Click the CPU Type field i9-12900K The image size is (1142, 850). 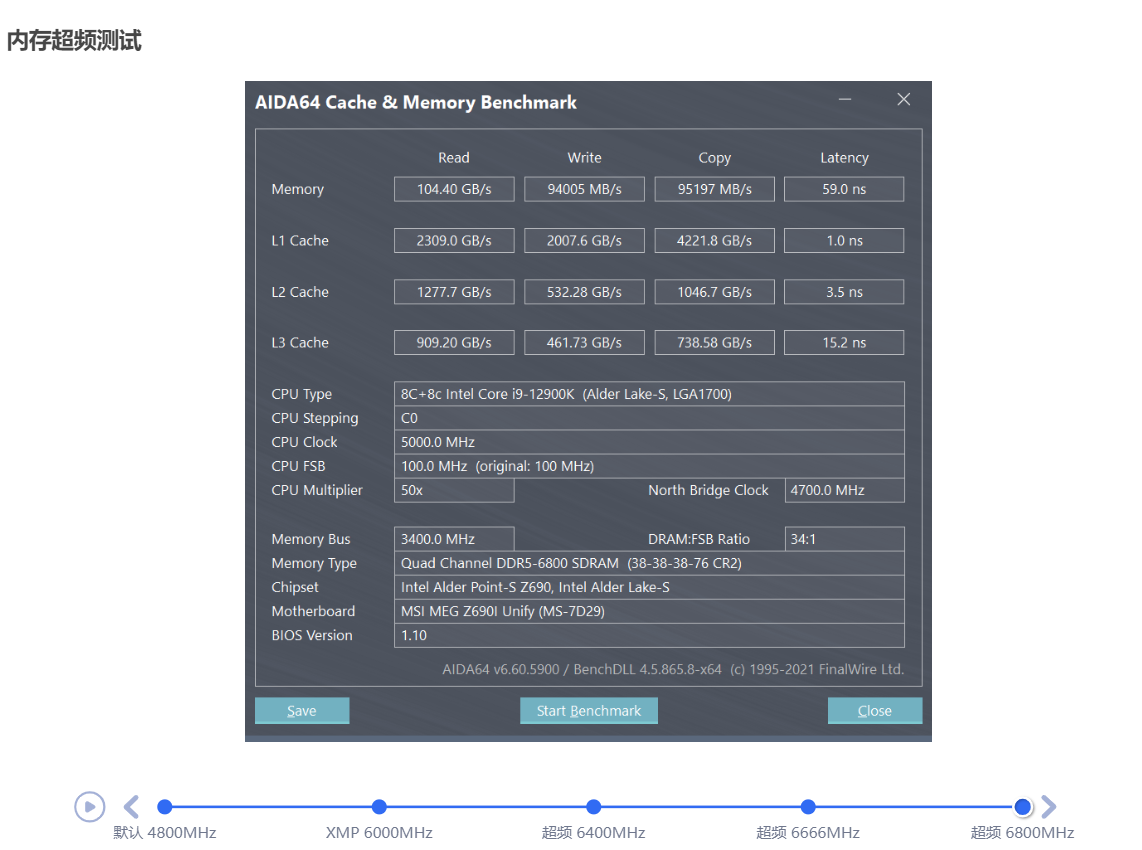[649, 394]
